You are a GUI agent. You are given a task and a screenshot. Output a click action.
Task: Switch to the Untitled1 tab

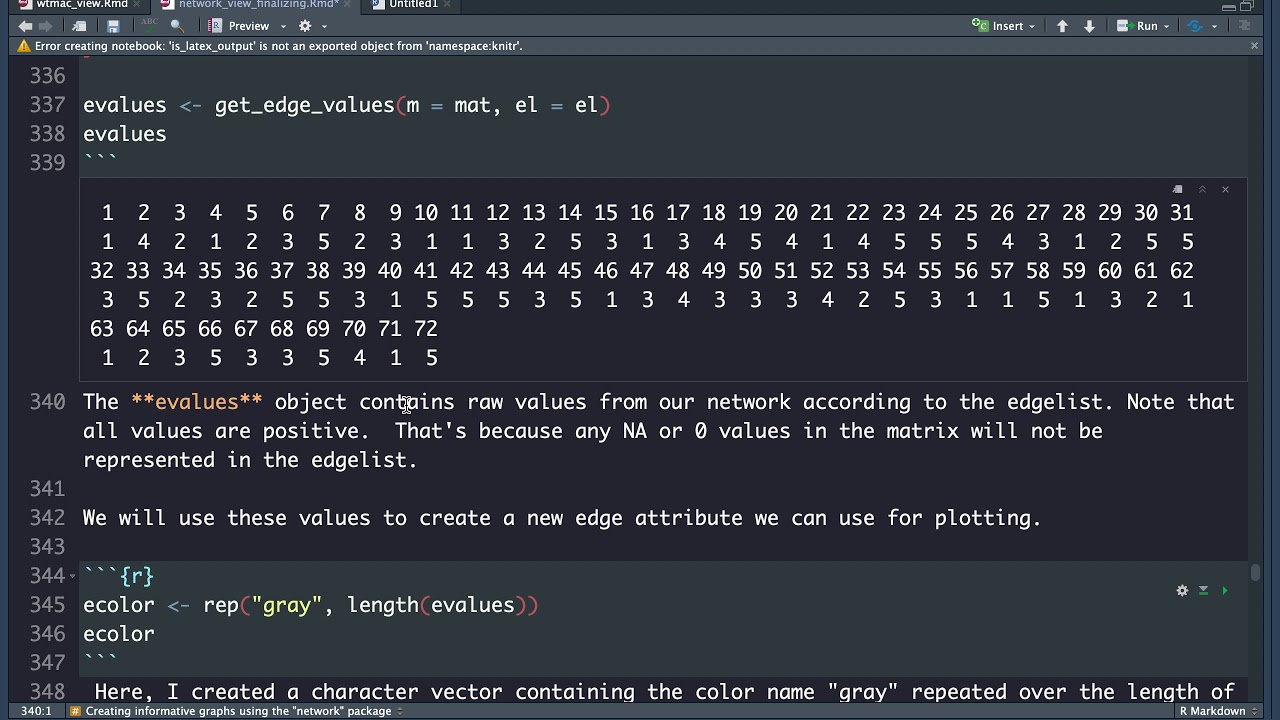point(413,4)
